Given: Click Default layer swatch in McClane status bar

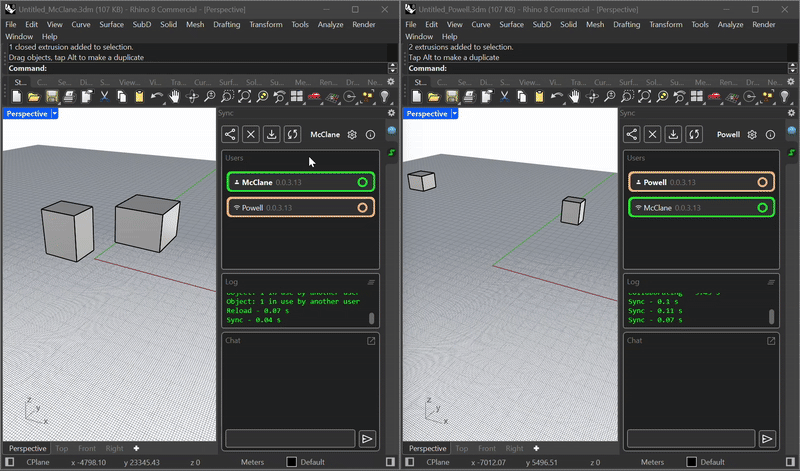Looking at the screenshot, I should pos(291,462).
